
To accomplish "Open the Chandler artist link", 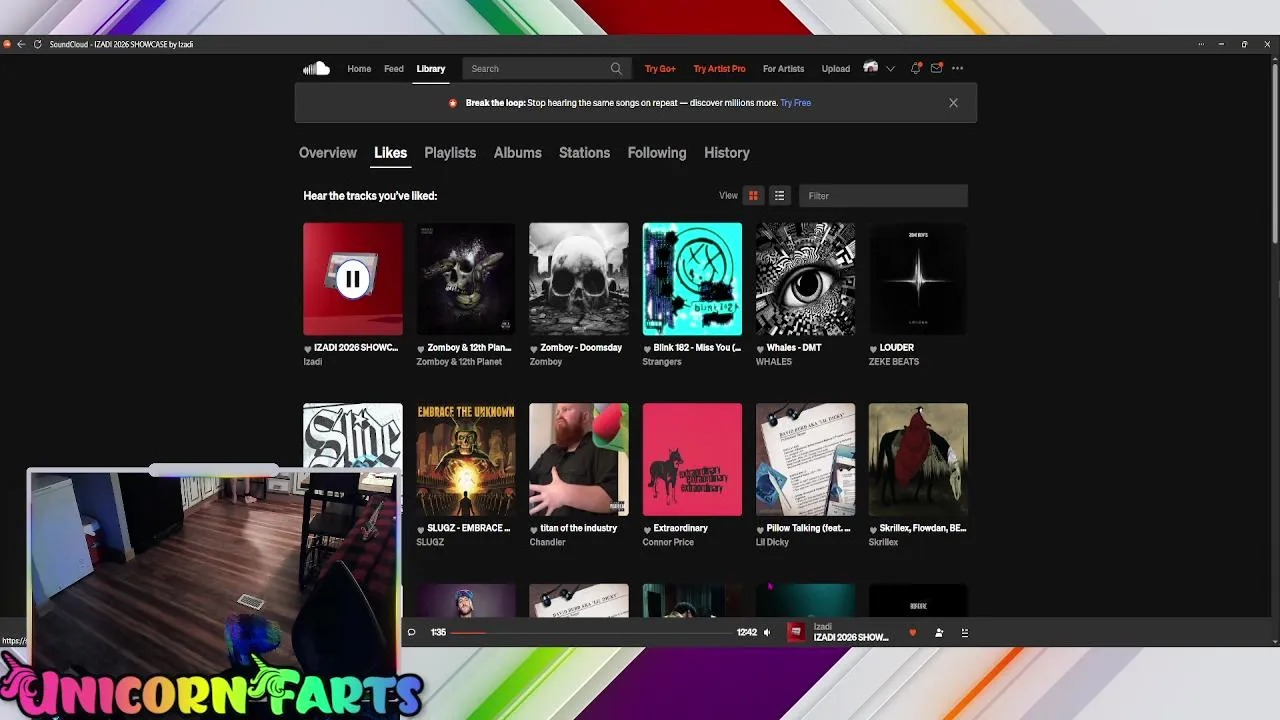I will tap(547, 542).
